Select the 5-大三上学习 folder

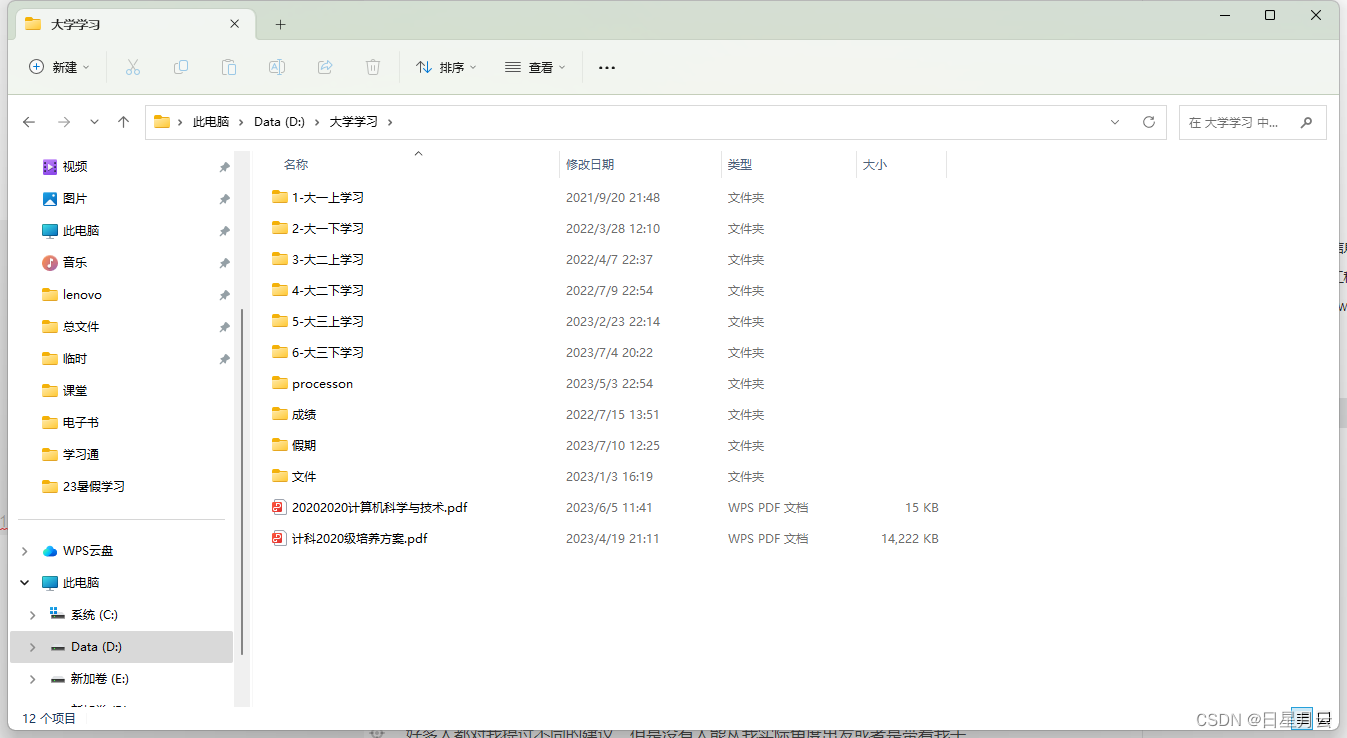click(327, 322)
